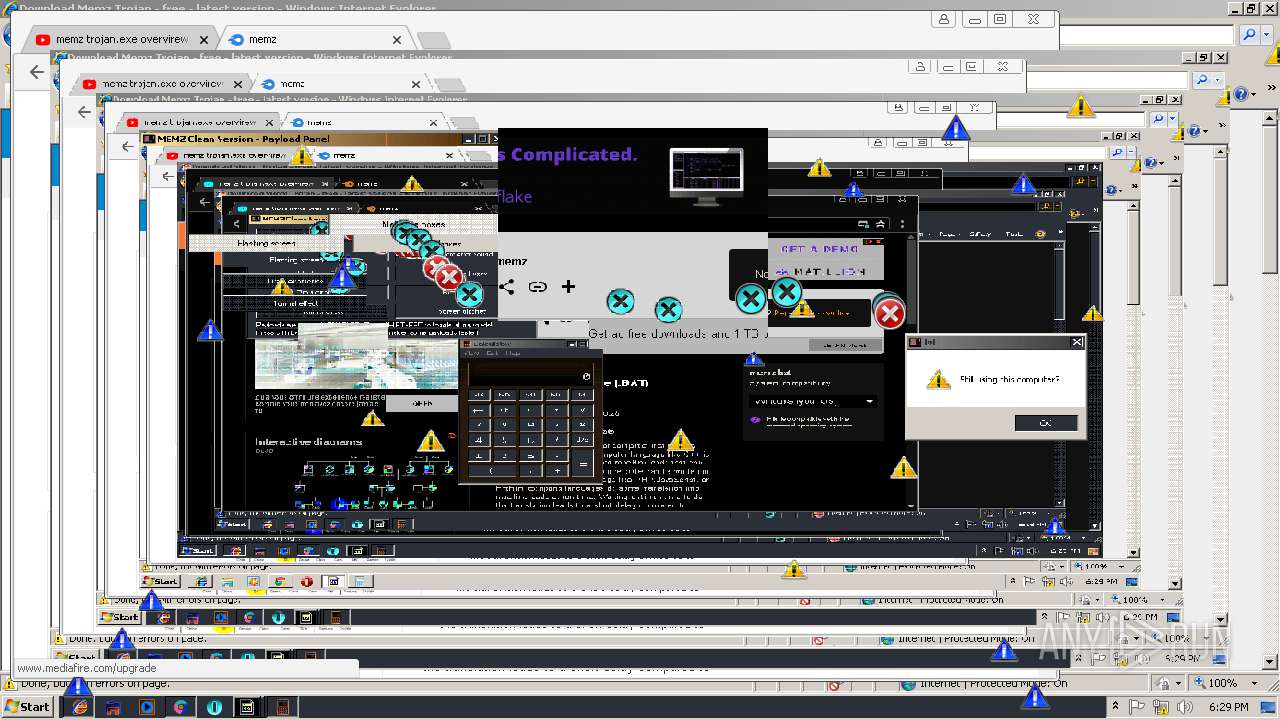Close the front 'memz trojan.exe overview' tab
Viewport: 1280px width, 720px height.
coord(203,40)
